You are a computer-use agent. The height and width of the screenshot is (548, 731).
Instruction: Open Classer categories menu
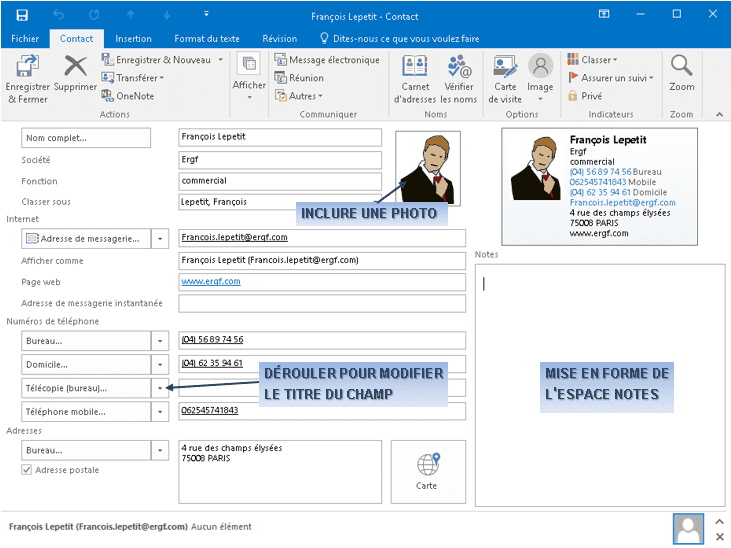(592, 60)
